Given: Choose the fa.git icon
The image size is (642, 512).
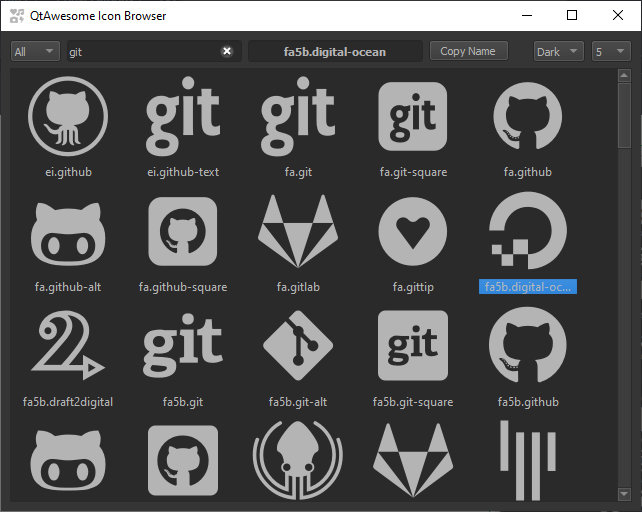Looking at the screenshot, I should pyautogui.click(x=298, y=116).
